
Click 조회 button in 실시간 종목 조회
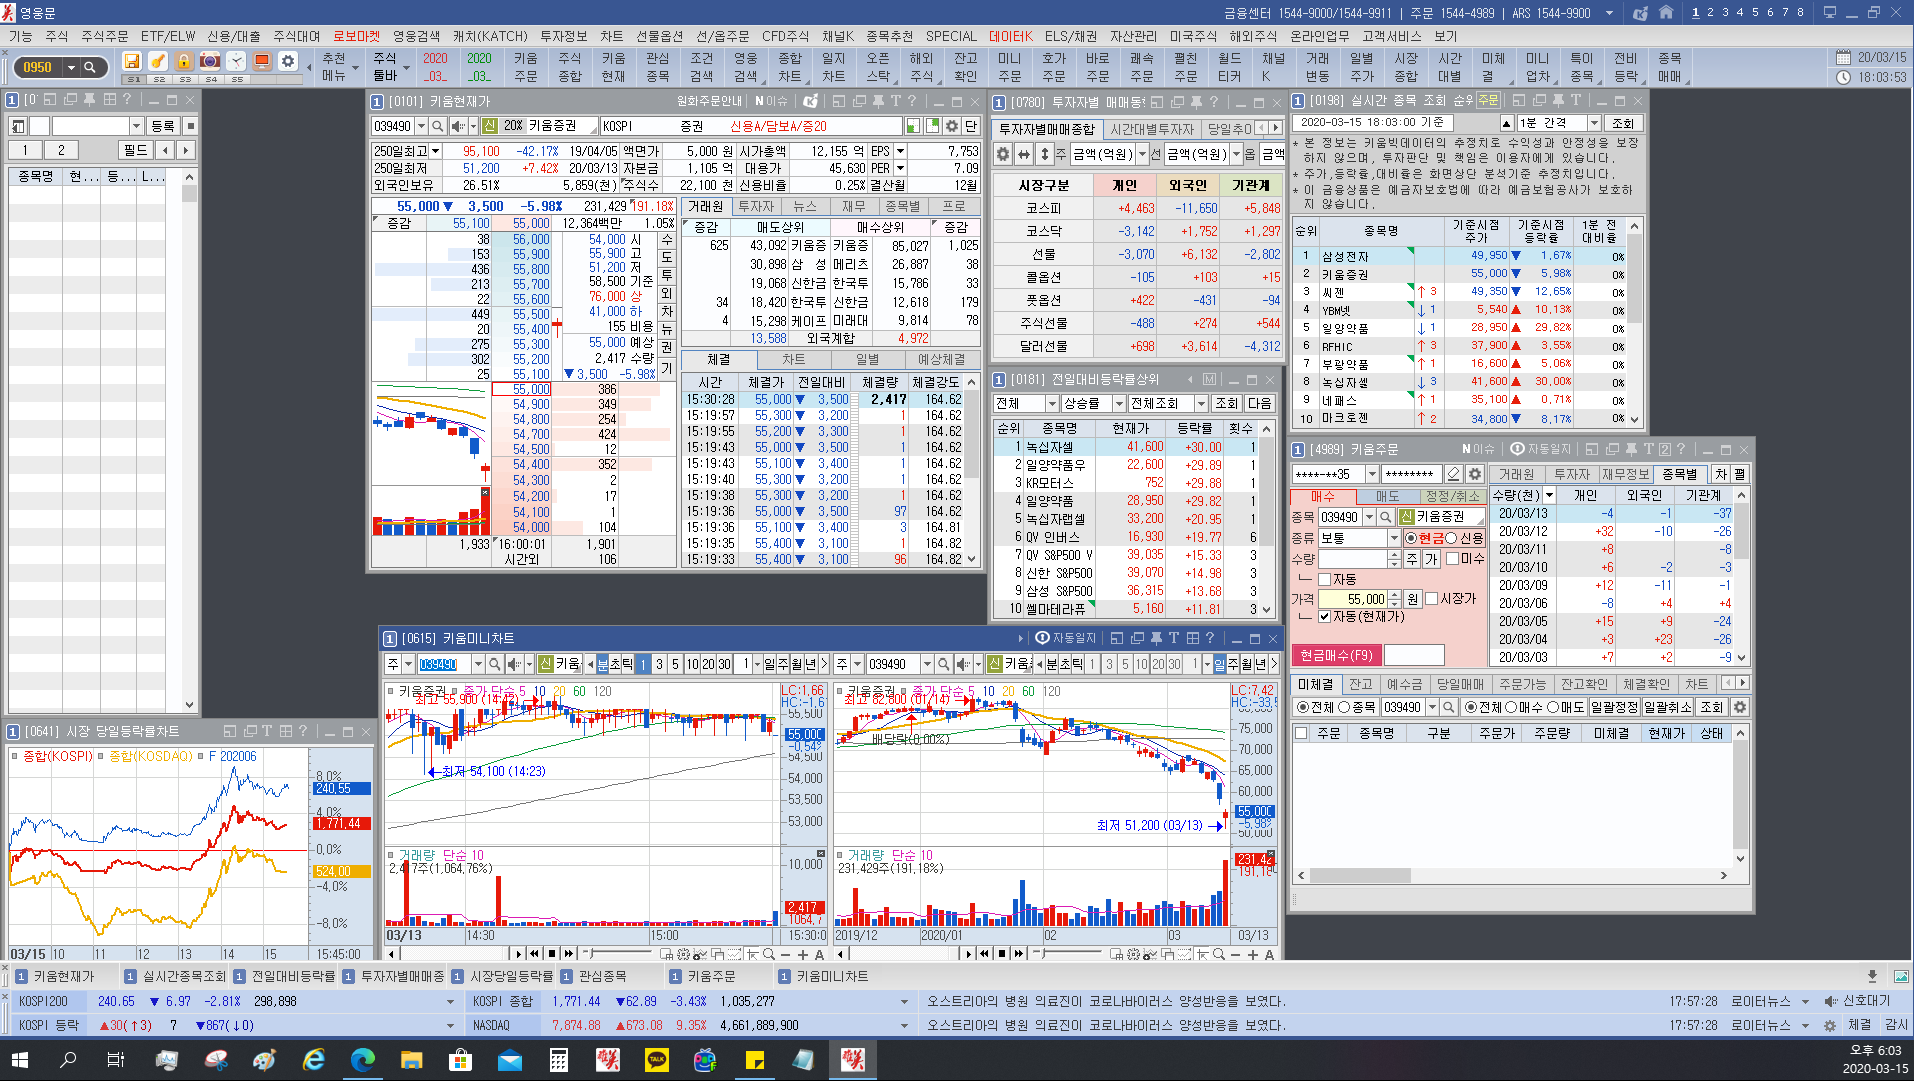coord(1623,123)
